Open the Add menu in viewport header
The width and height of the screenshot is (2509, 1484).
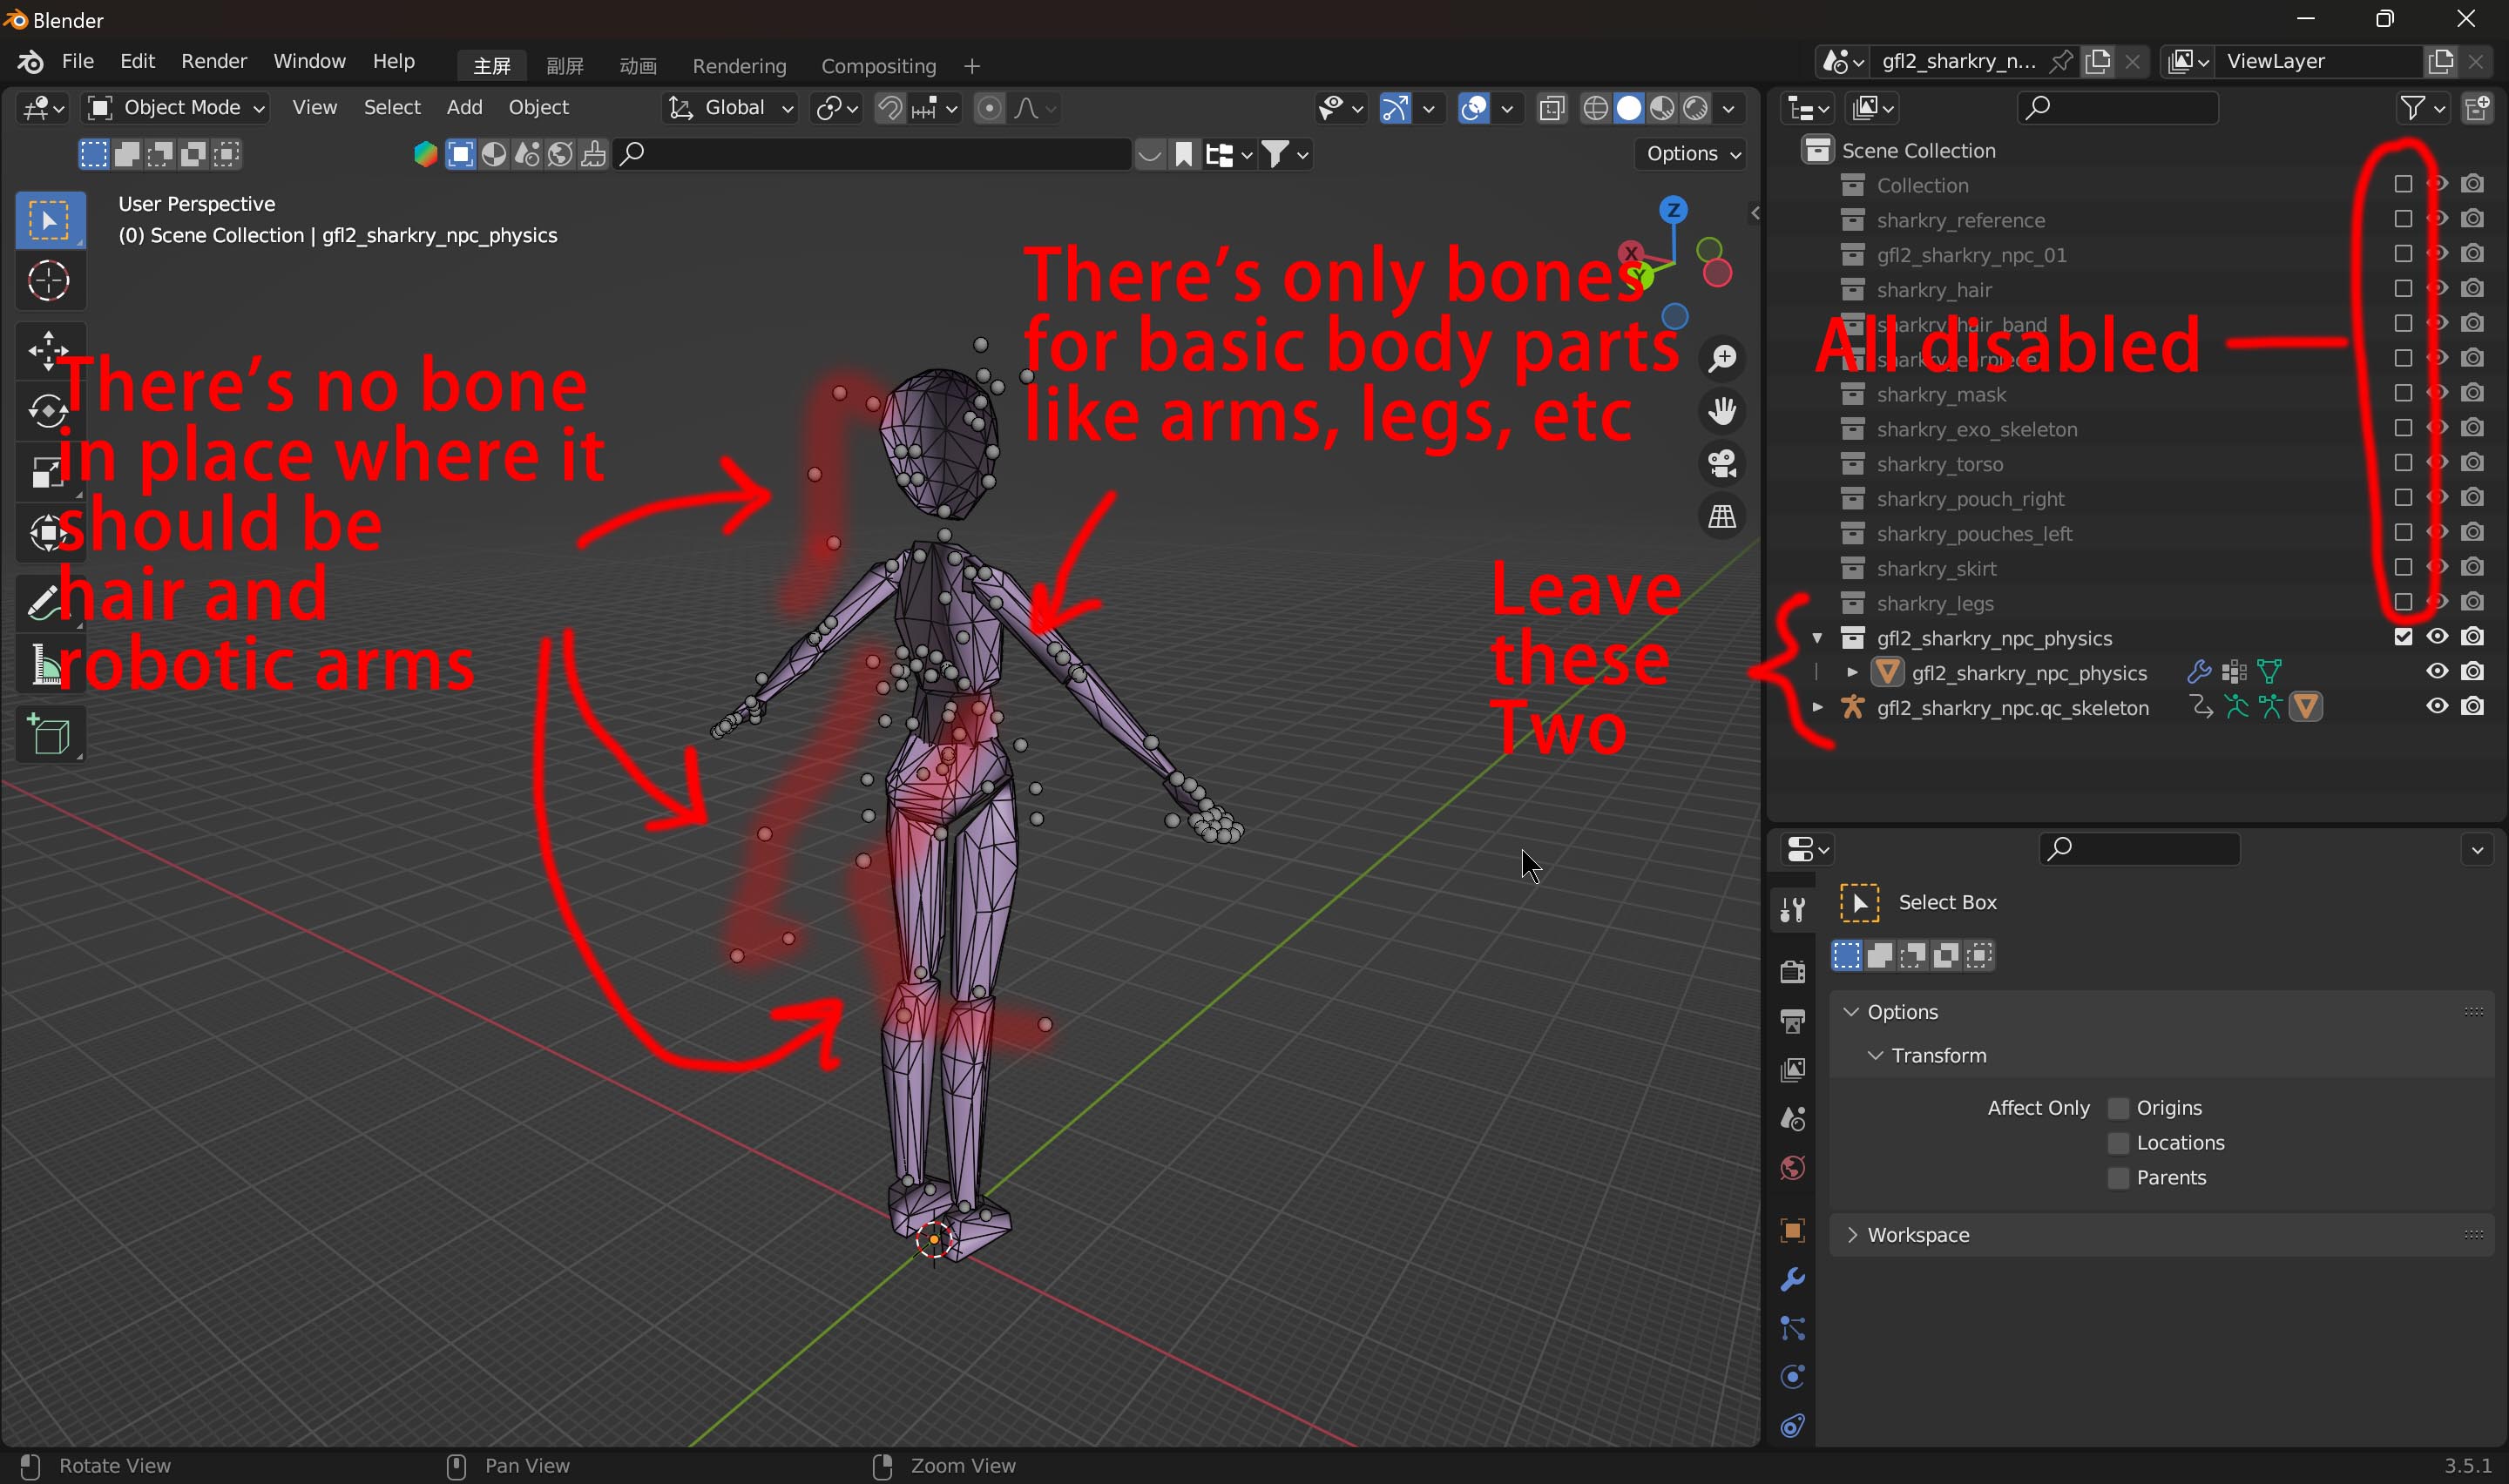(464, 108)
